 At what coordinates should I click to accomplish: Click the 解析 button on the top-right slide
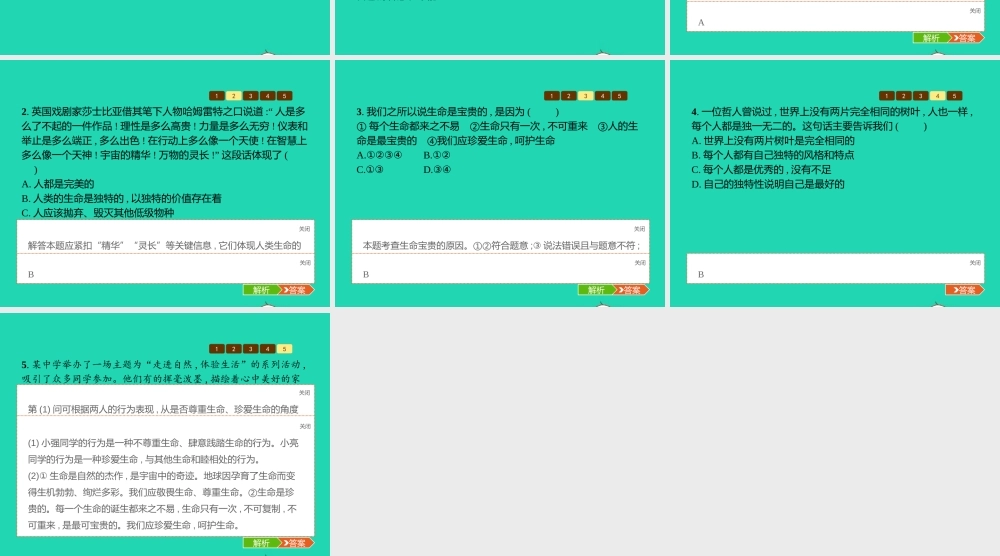click(931, 38)
